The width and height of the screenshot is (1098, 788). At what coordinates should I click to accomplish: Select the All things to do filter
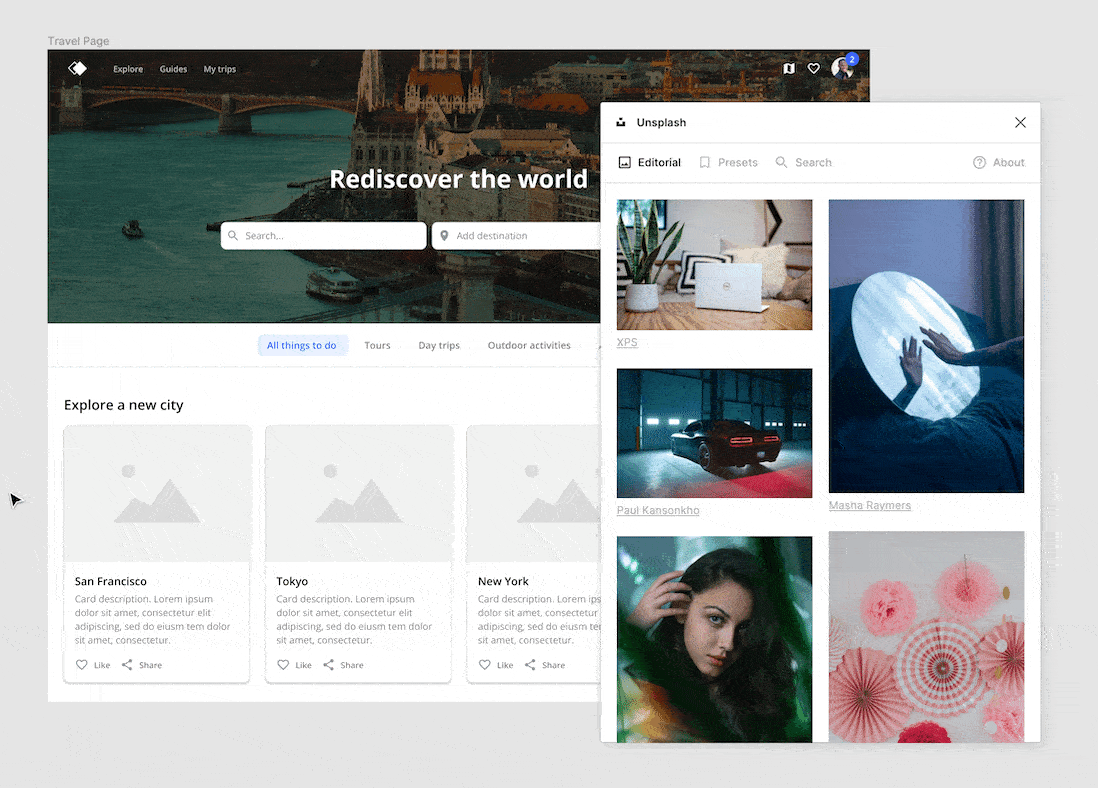point(302,345)
